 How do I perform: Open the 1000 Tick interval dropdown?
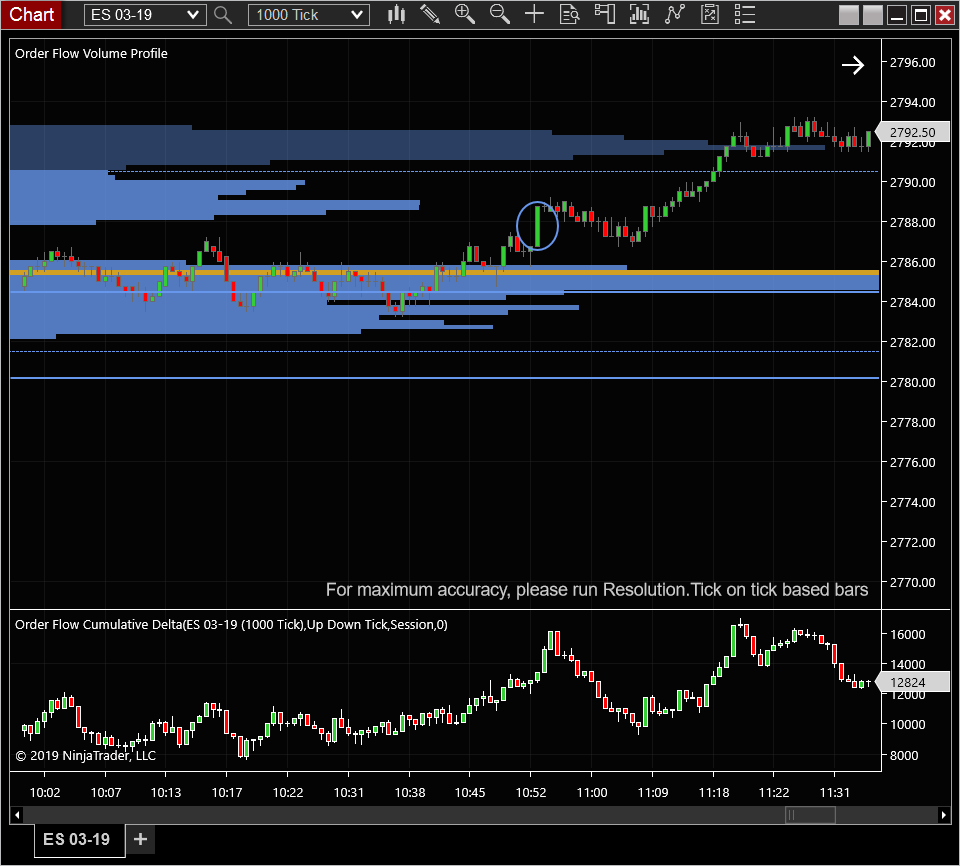309,15
